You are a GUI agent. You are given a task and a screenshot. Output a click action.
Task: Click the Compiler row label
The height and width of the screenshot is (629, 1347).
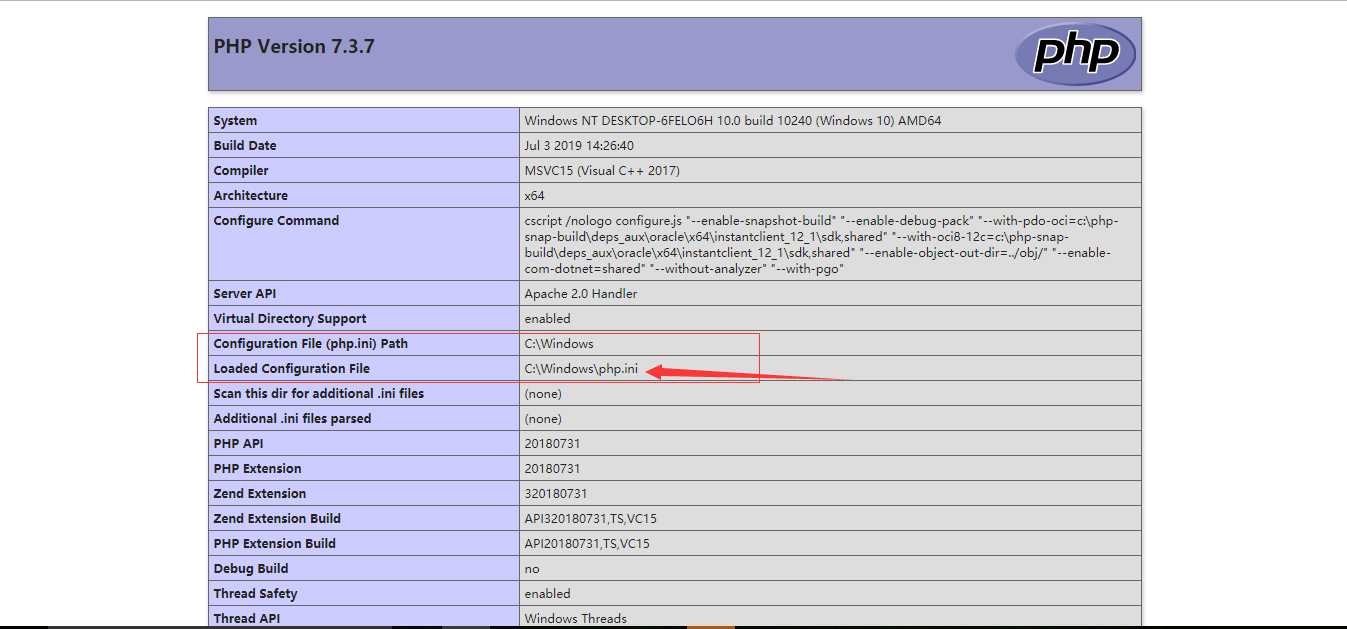pyautogui.click(x=241, y=171)
